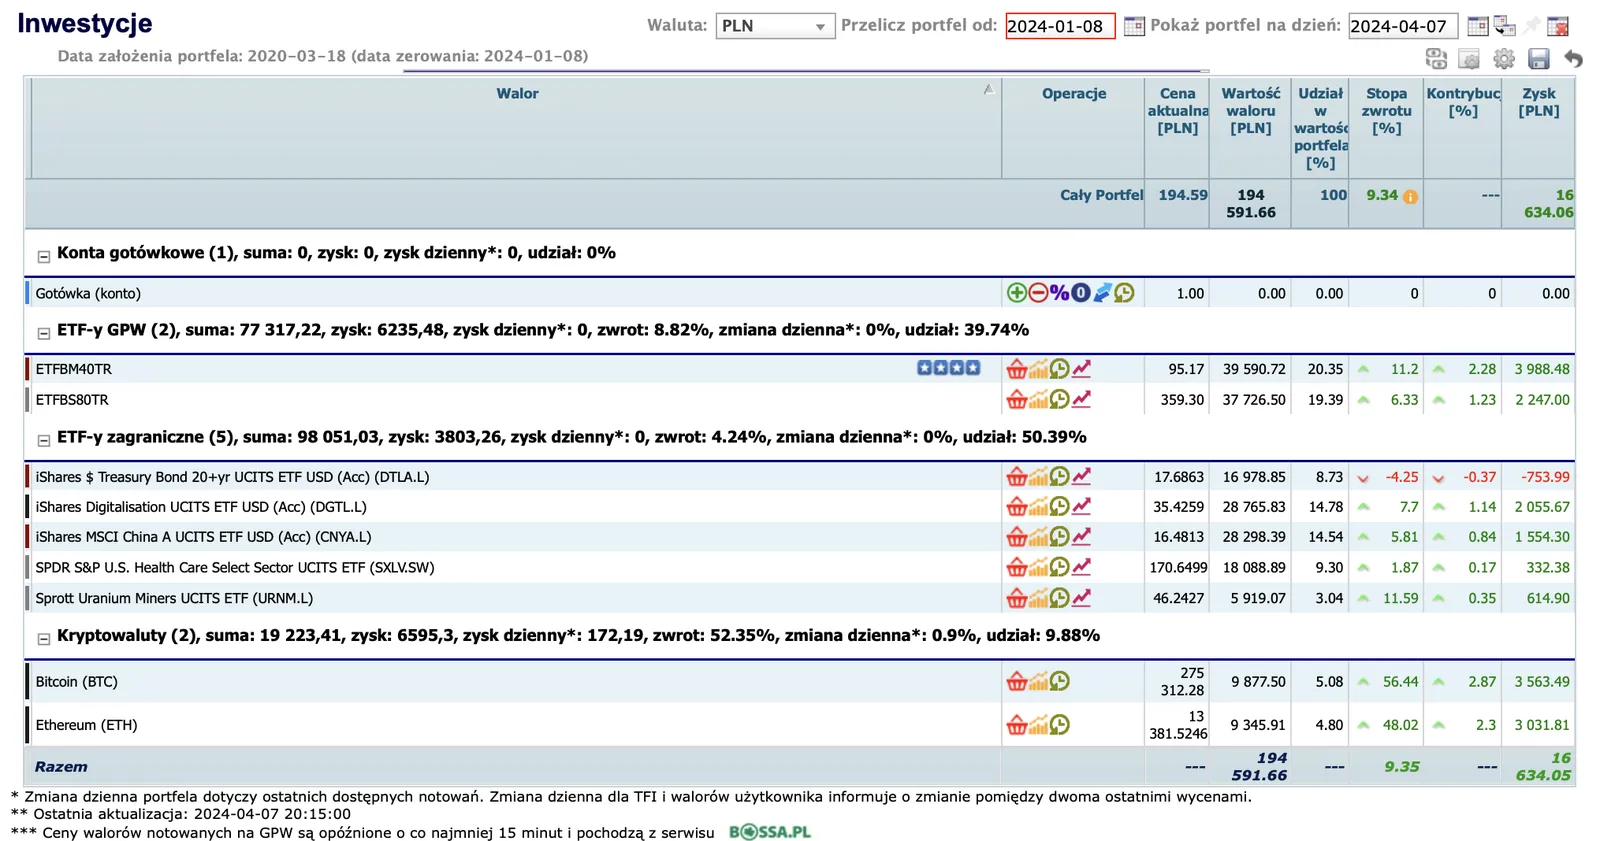This screenshot has width=1600, height=841.
Task: Save portfolio using the floppy disk icon
Action: (x=1539, y=59)
